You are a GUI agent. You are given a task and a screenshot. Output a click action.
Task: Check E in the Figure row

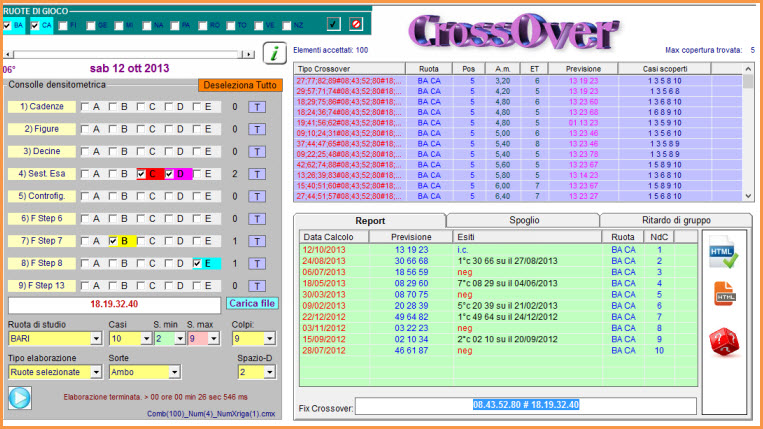point(197,129)
